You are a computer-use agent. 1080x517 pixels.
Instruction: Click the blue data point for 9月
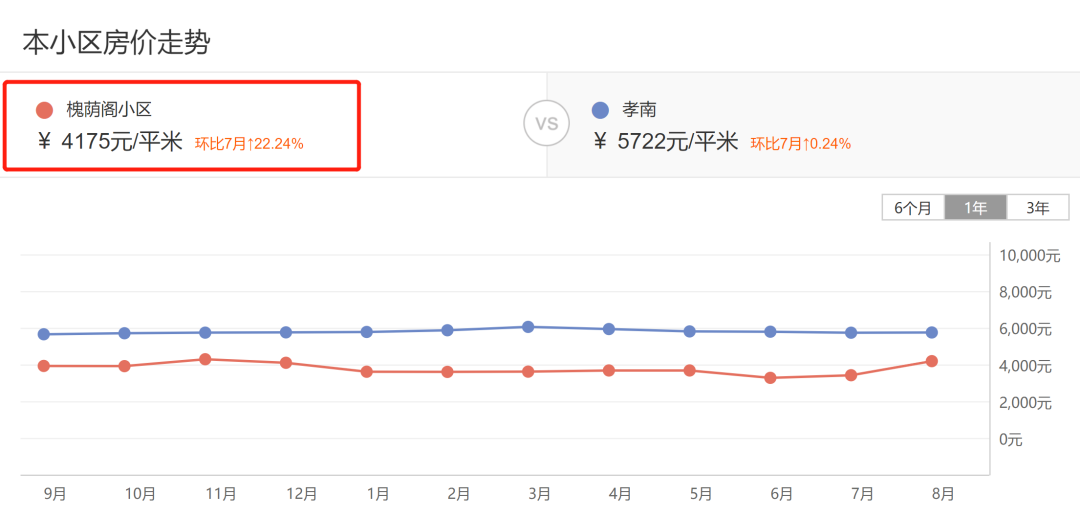(x=44, y=334)
